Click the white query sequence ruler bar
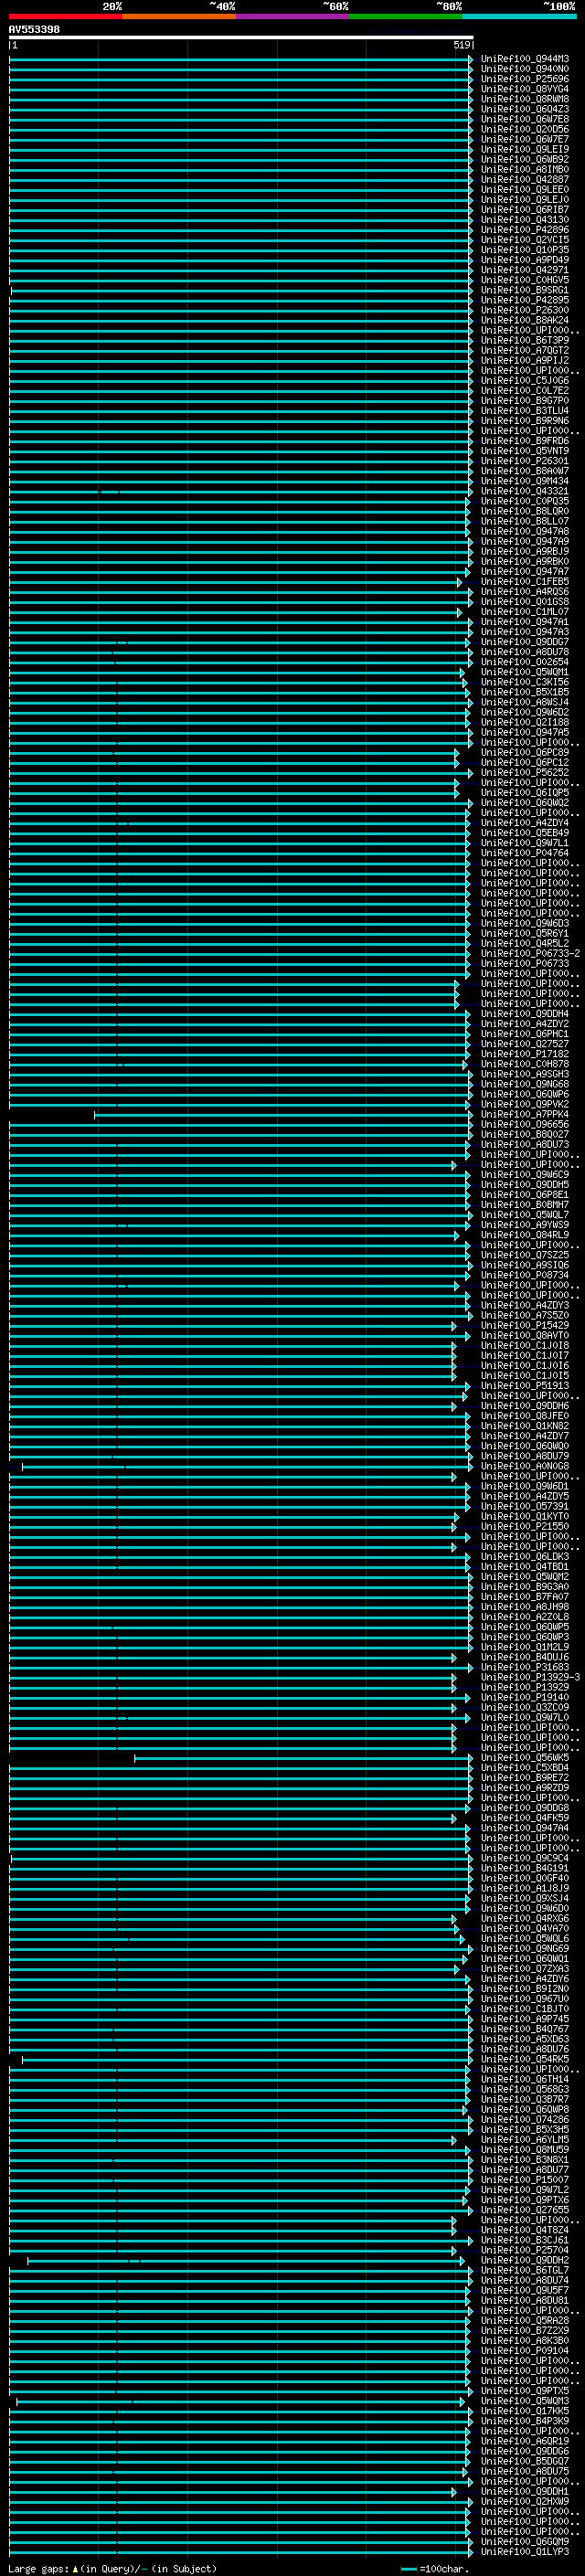Screen dimensions: 585x2576 [241, 38]
